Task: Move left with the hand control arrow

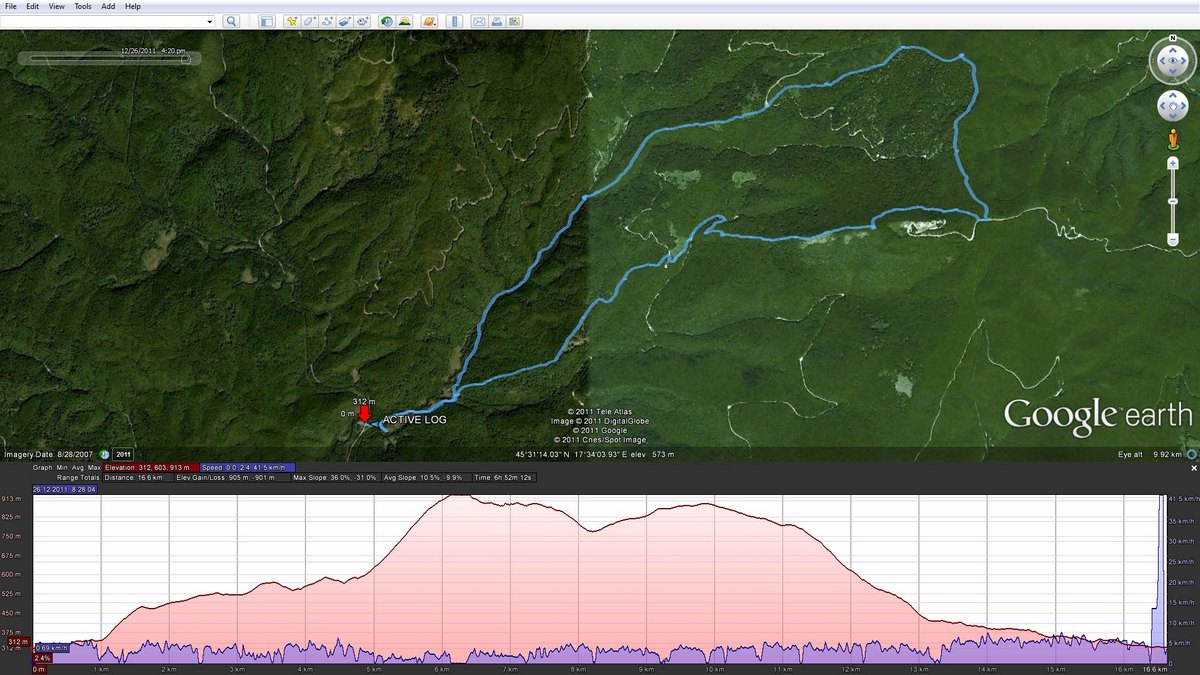Action: point(1163,105)
